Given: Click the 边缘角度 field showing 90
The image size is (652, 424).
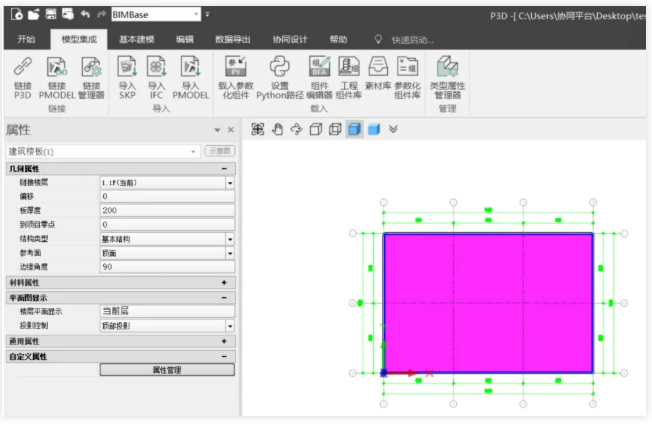Looking at the screenshot, I should [167, 267].
